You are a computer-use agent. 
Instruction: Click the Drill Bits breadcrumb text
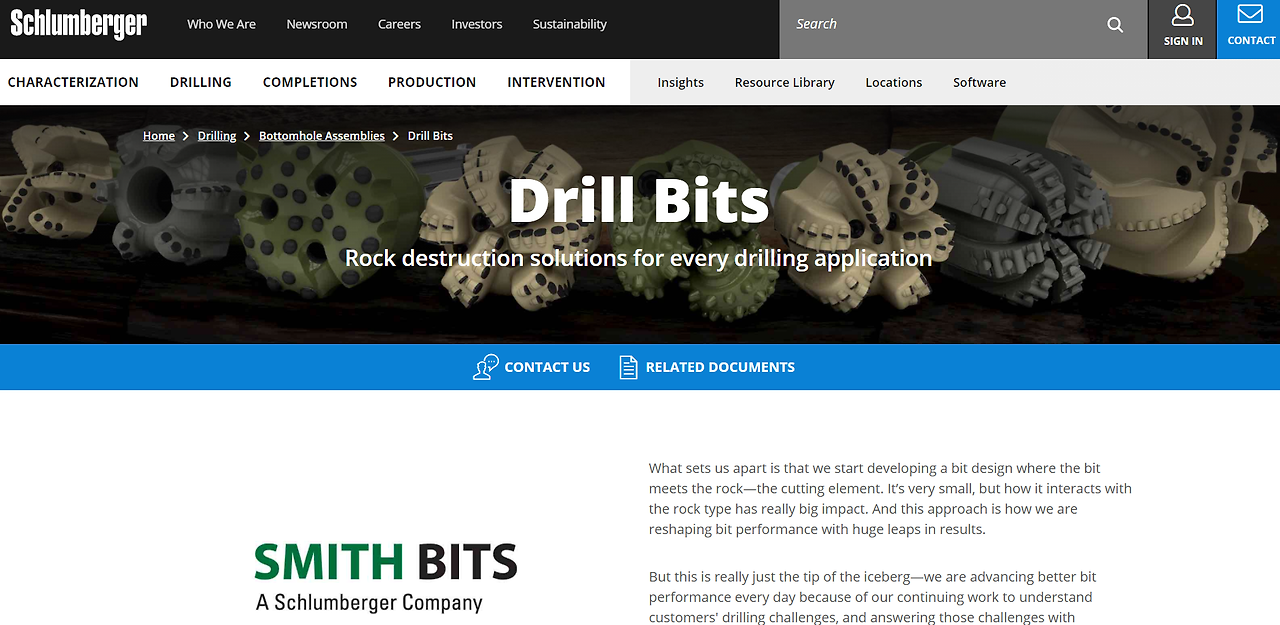(x=430, y=136)
